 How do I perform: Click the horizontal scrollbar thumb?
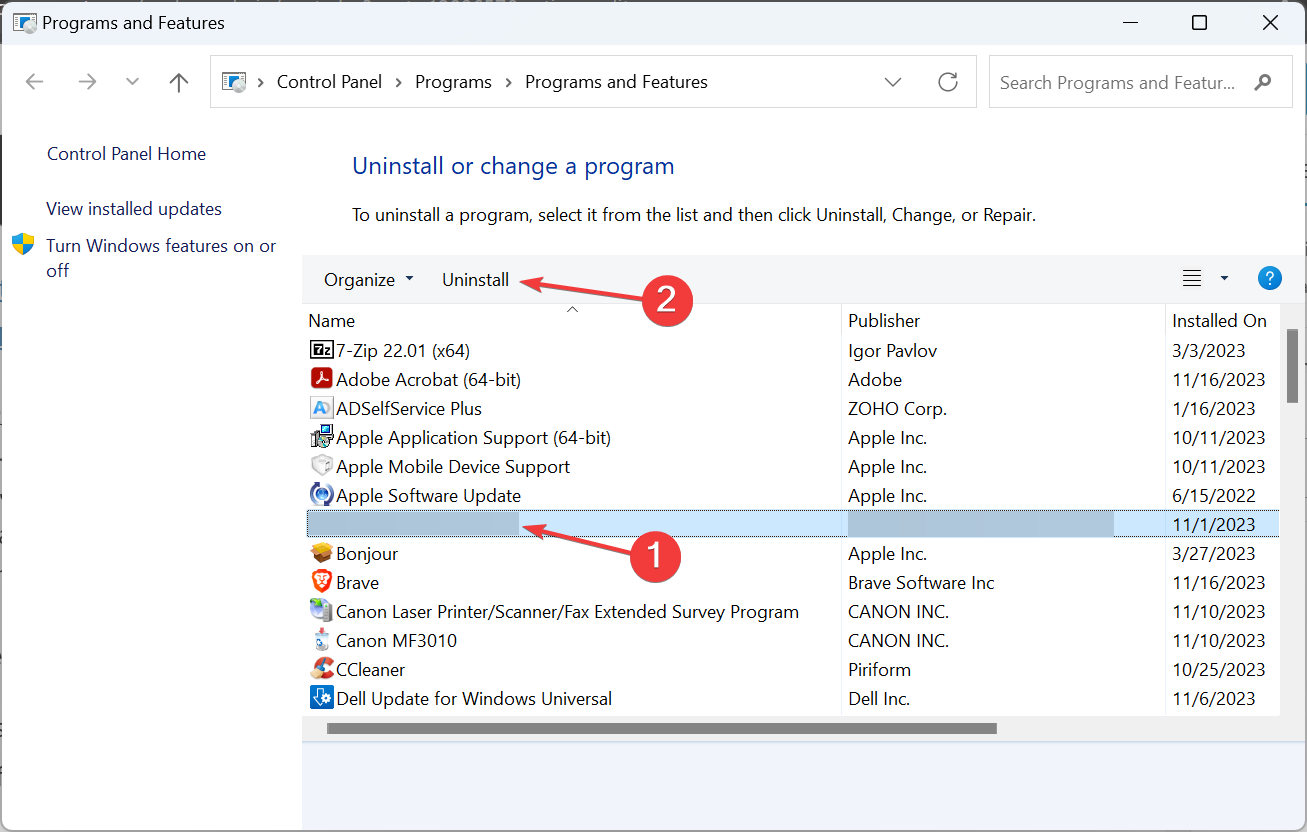click(x=661, y=729)
